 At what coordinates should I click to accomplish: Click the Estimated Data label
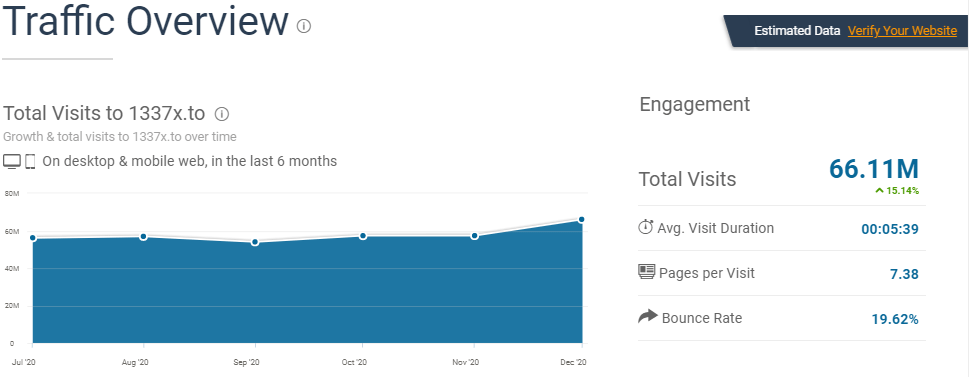point(797,31)
